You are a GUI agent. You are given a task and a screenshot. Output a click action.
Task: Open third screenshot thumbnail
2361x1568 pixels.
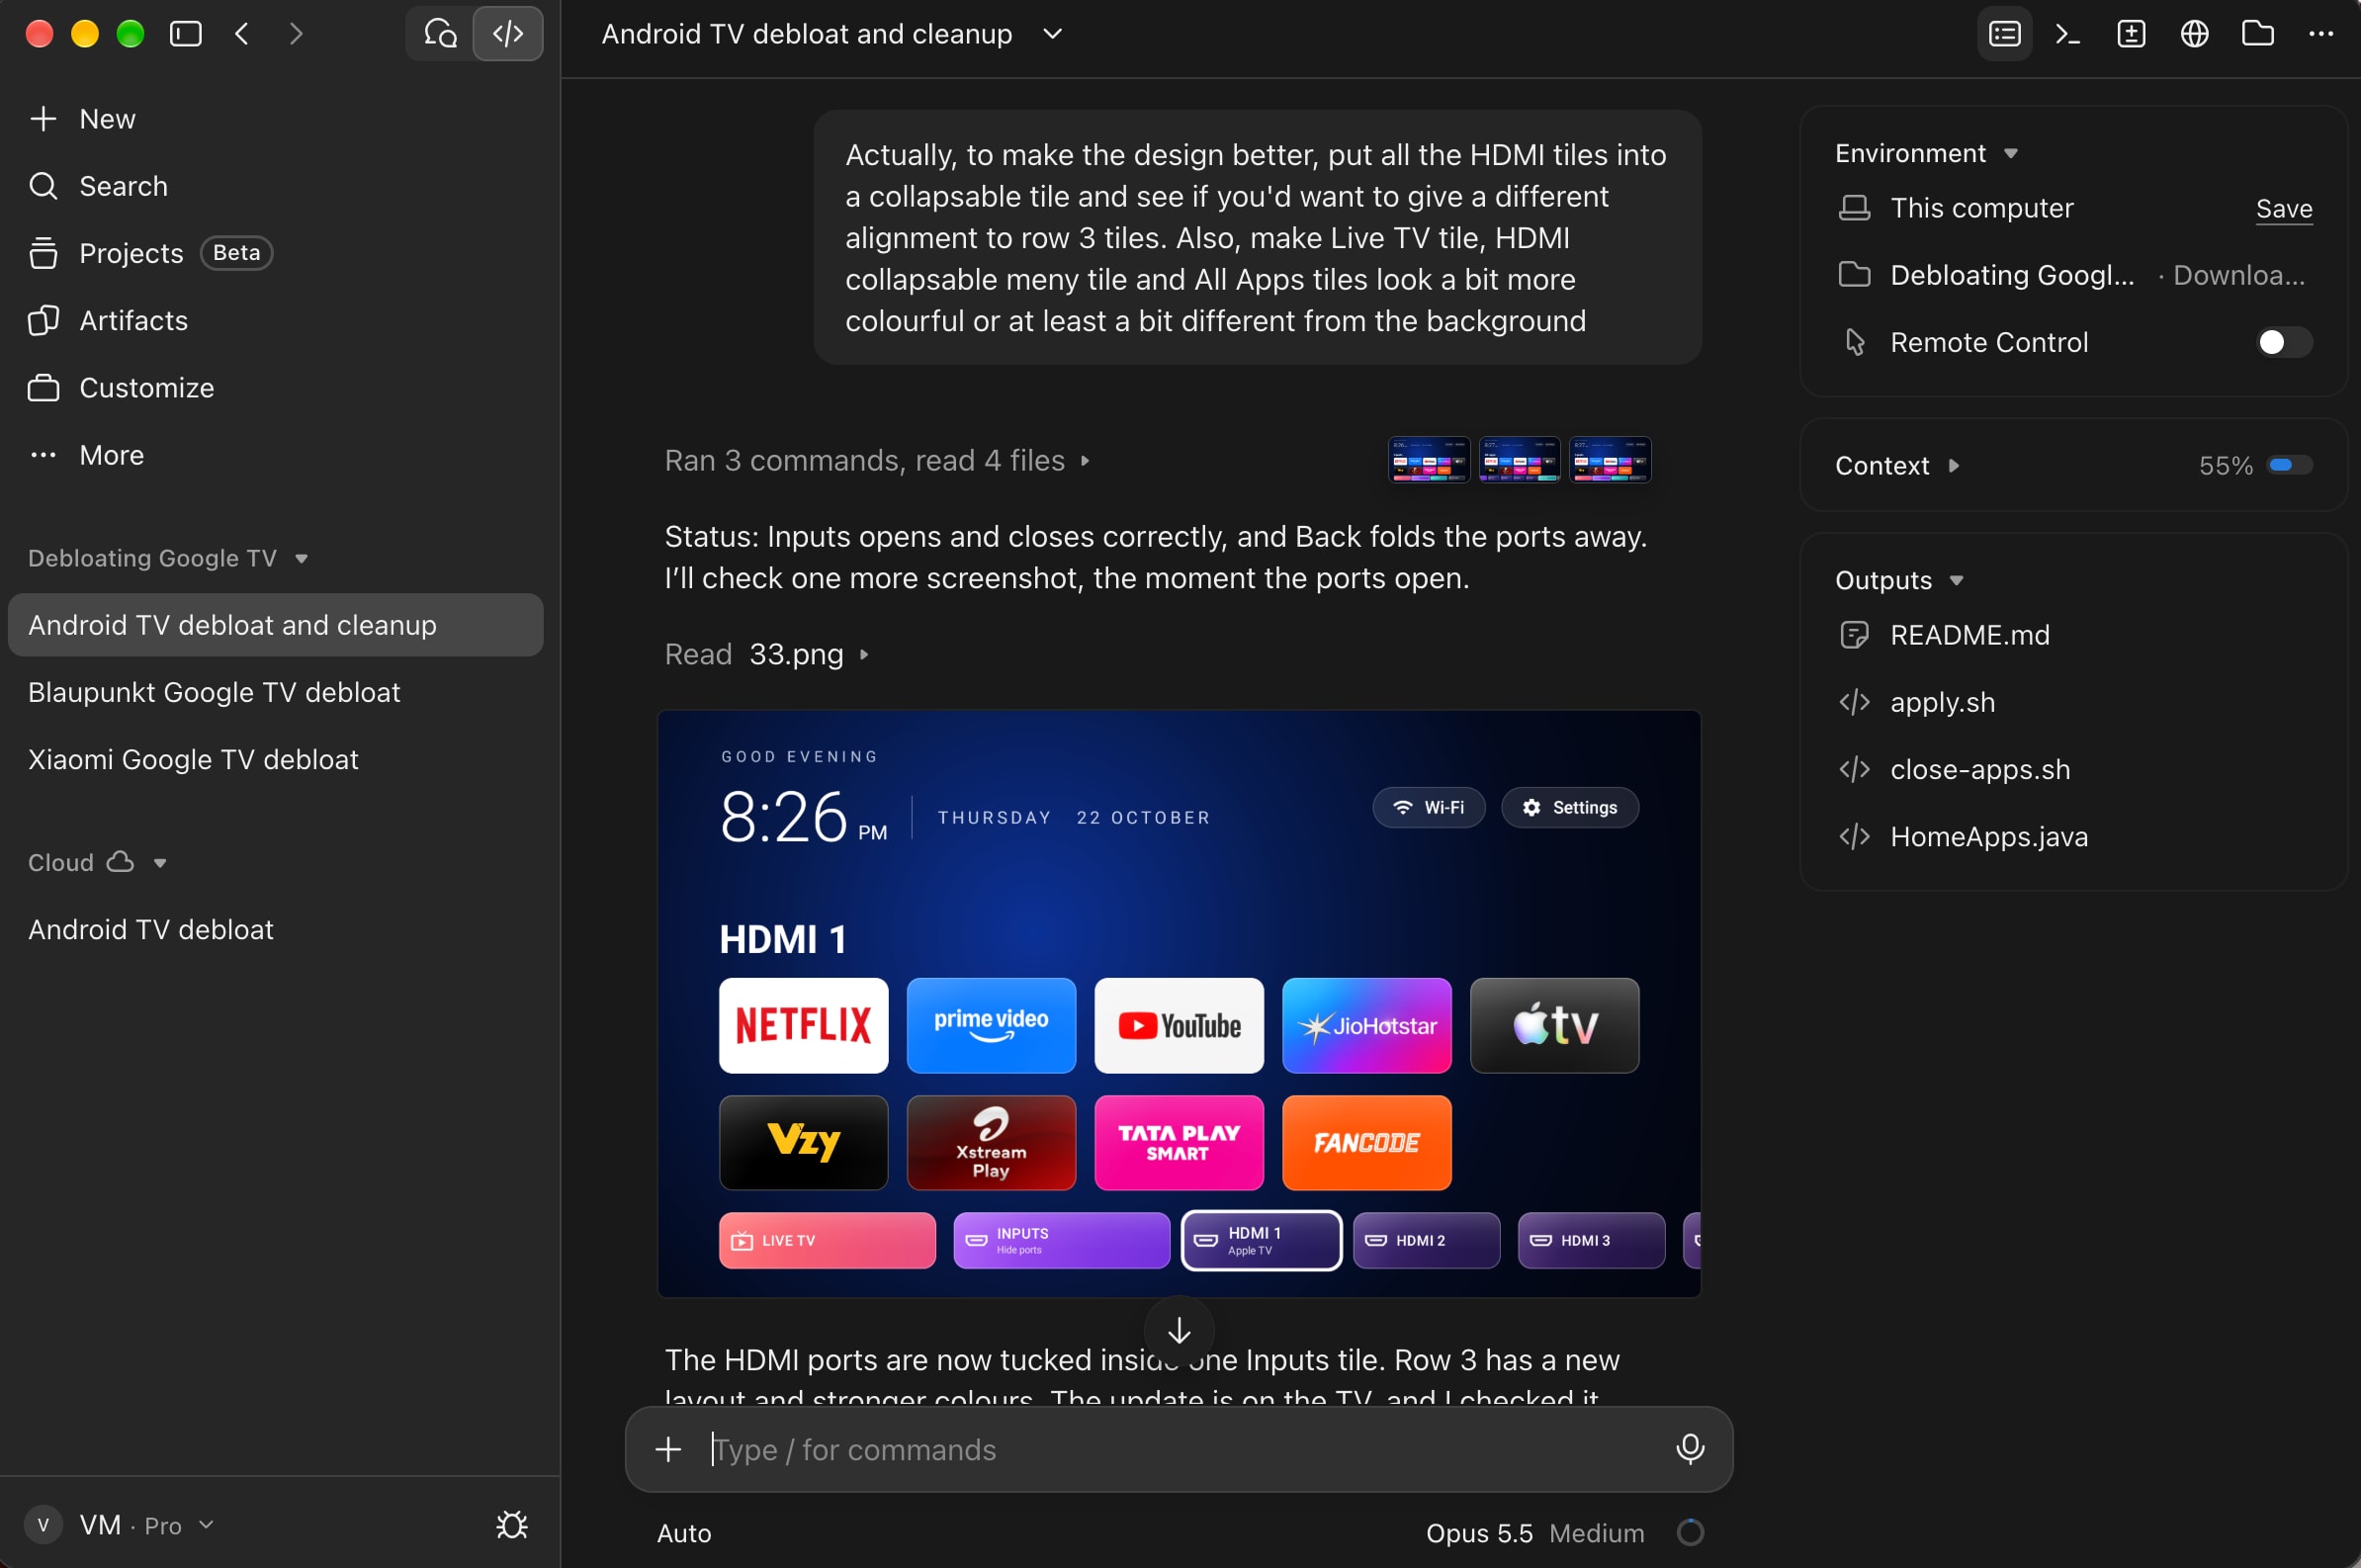coord(1609,460)
